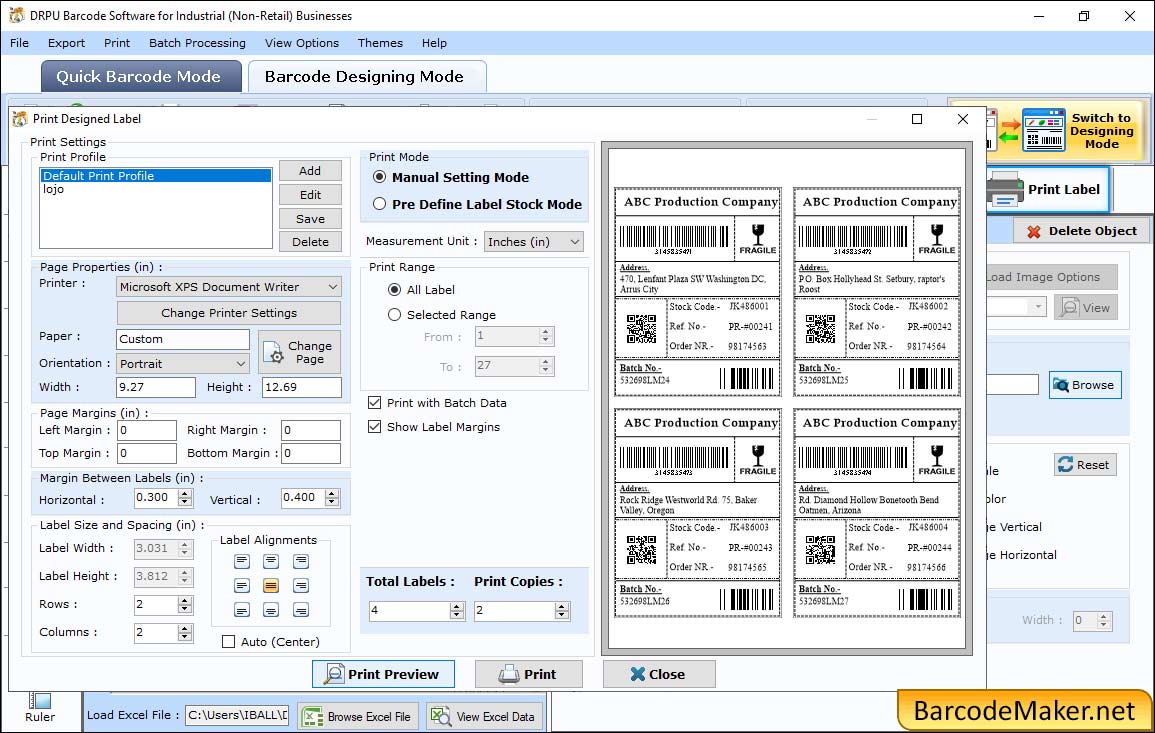Image resolution: width=1155 pixels, height=733 pixels.
Task: Click the Save print profile button
Action: (310, 219)
